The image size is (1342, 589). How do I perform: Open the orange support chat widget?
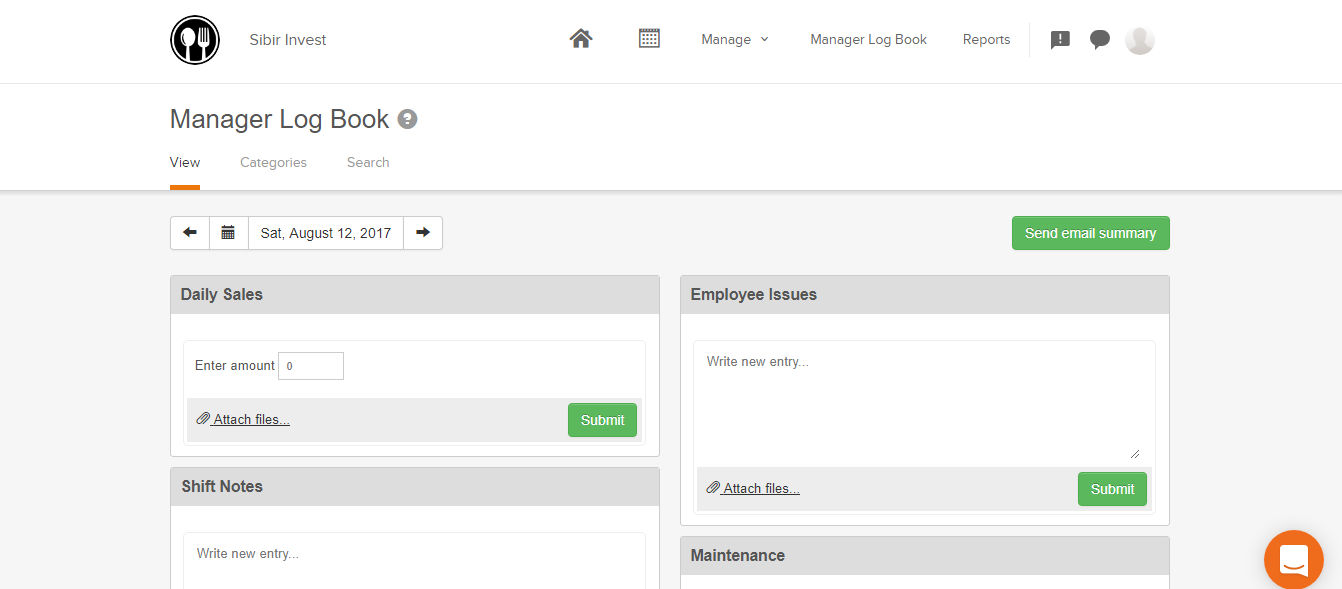[x=1293, y=559]
